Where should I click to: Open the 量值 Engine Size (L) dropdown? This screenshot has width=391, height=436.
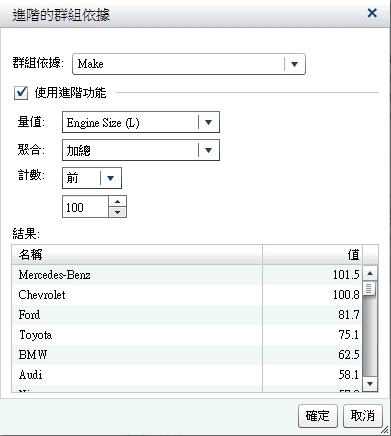pyautogui.click(x=141, y=122)
